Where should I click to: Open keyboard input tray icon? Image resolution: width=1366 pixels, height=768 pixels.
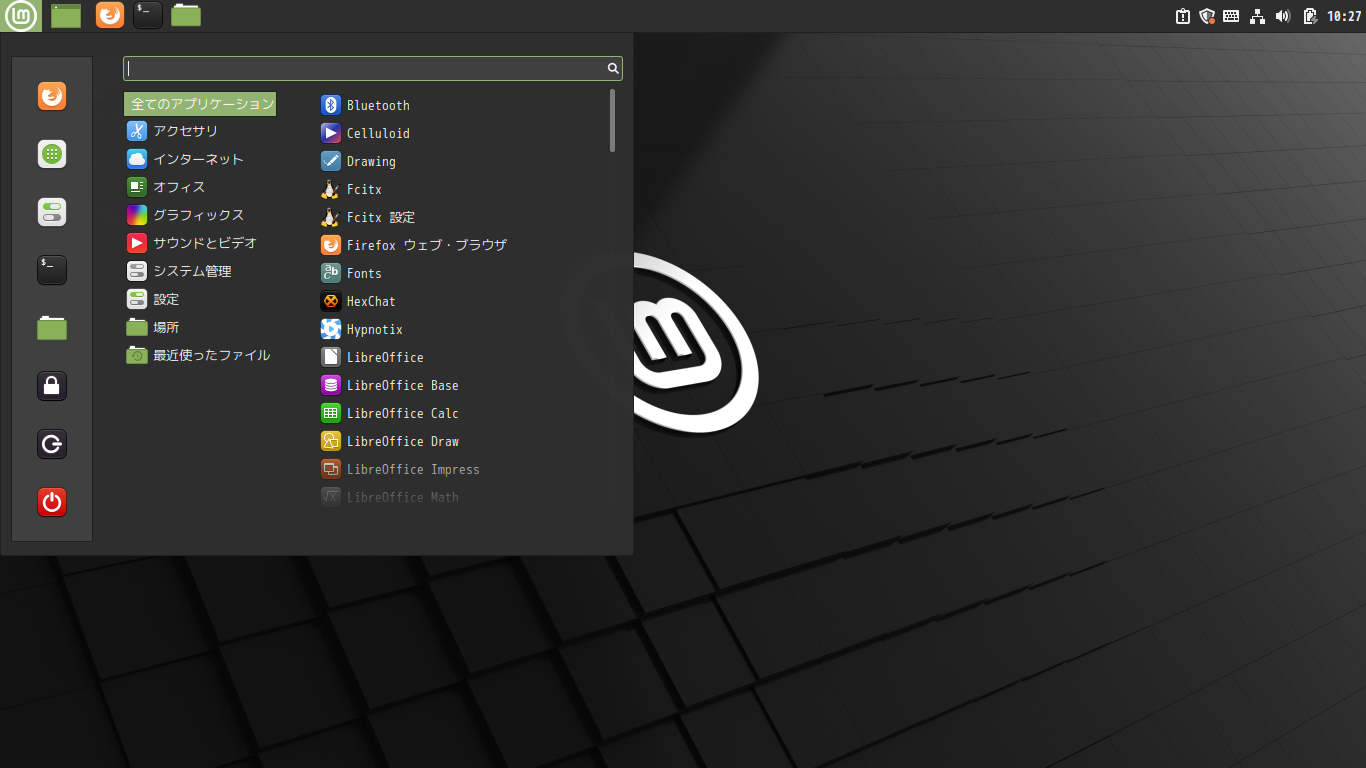tap(1231, 16)
